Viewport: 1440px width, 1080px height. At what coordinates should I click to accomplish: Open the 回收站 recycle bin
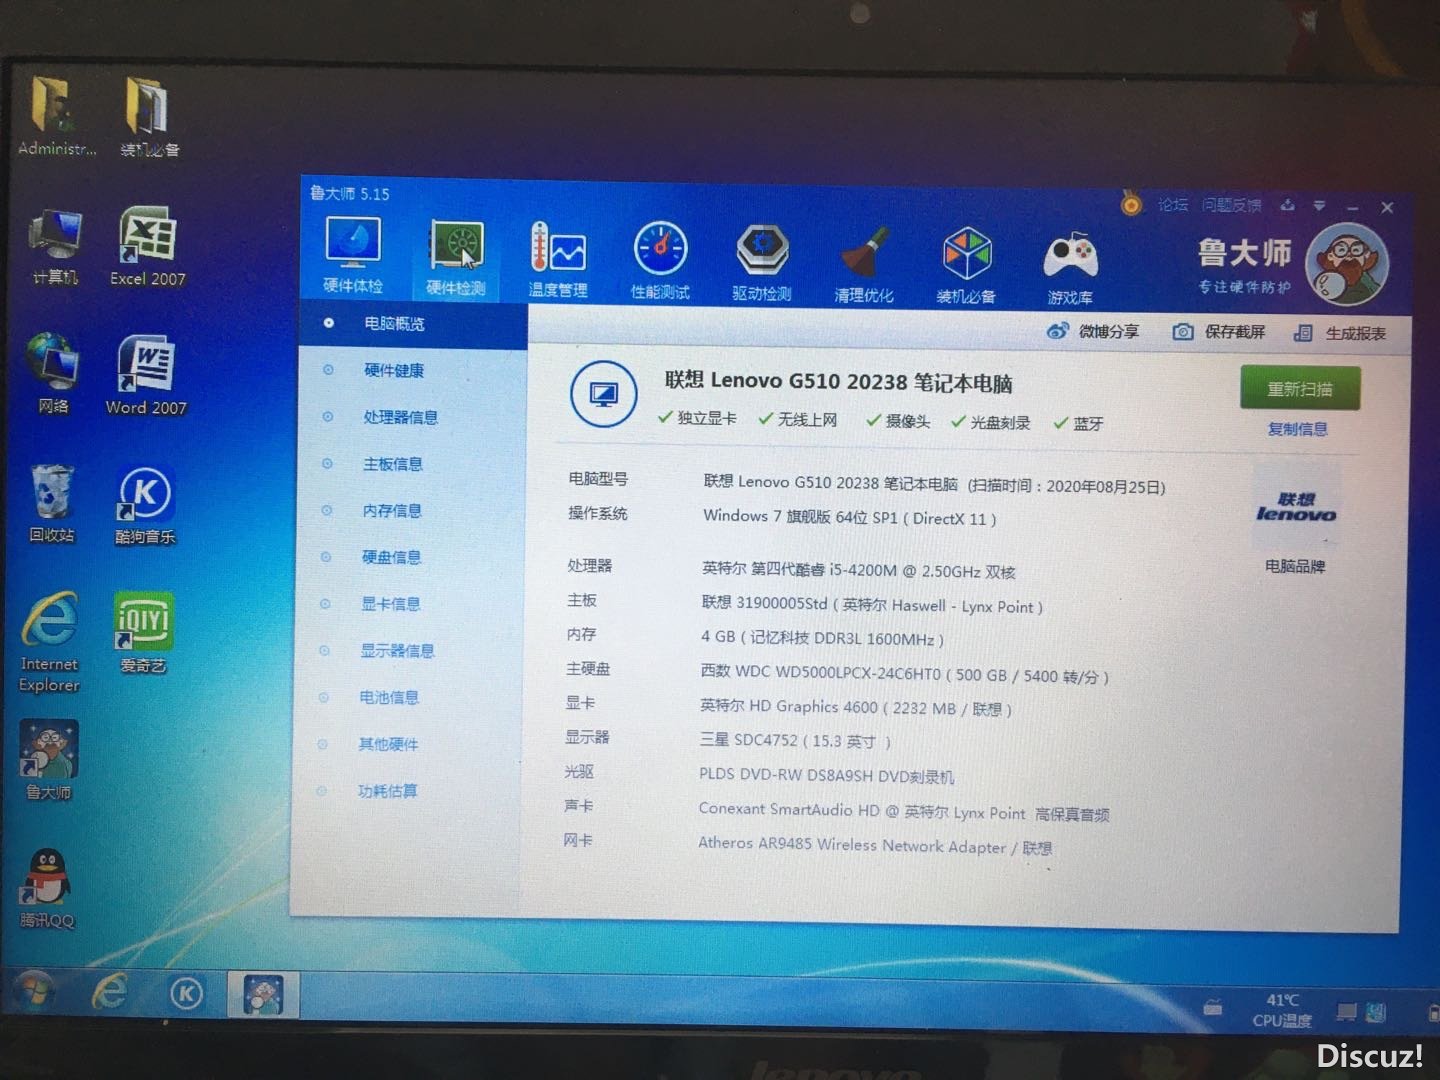pyautogui.click(x=51, y=503)
